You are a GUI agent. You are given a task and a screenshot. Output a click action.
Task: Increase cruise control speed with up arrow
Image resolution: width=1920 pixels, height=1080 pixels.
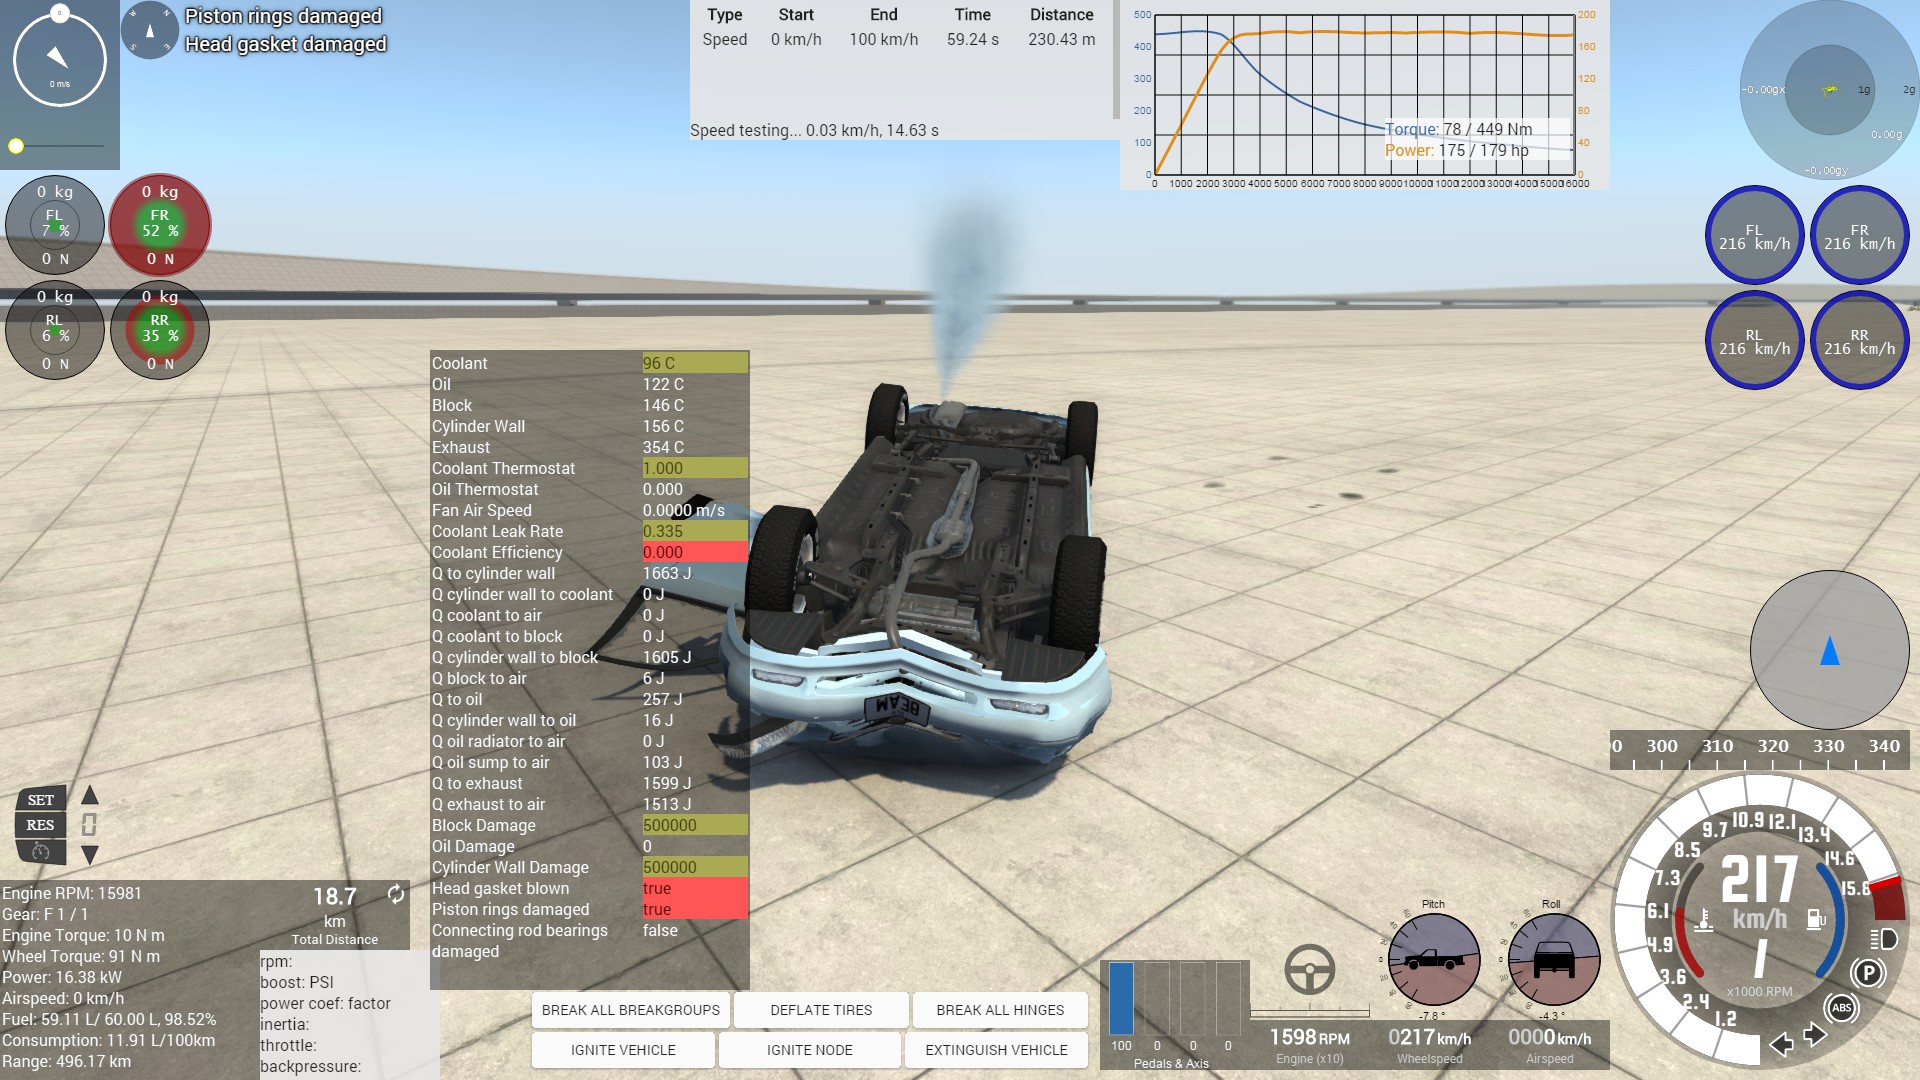[x=90, y=795]
